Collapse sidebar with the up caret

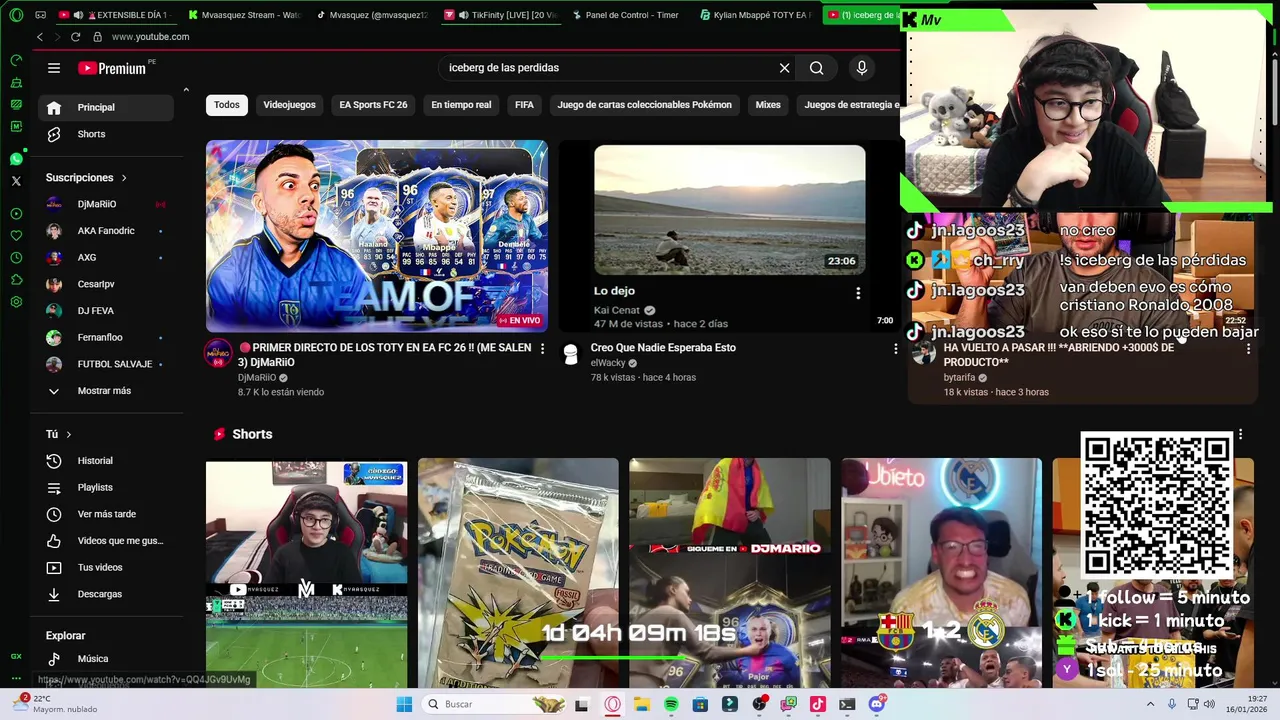[x=186, y=90]
